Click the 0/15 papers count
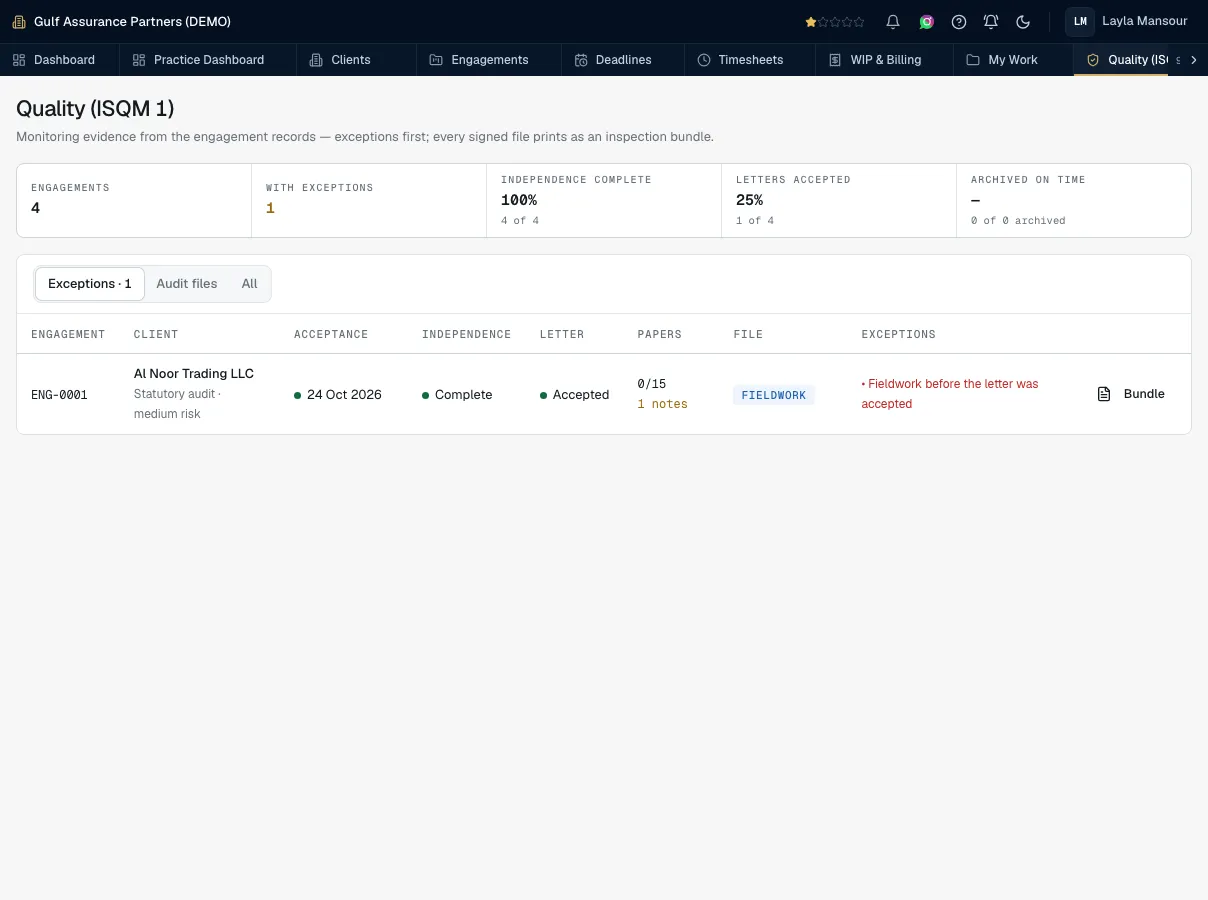This screenshot has height=900, width=1208. 651,384
